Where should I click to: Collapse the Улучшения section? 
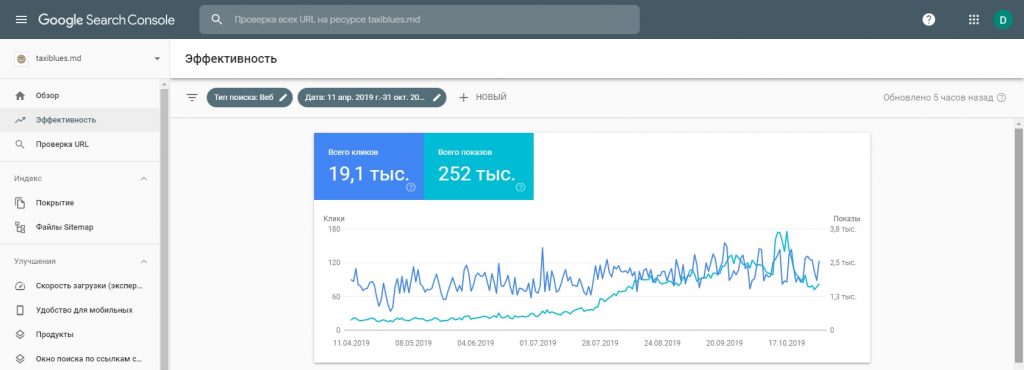144,261
